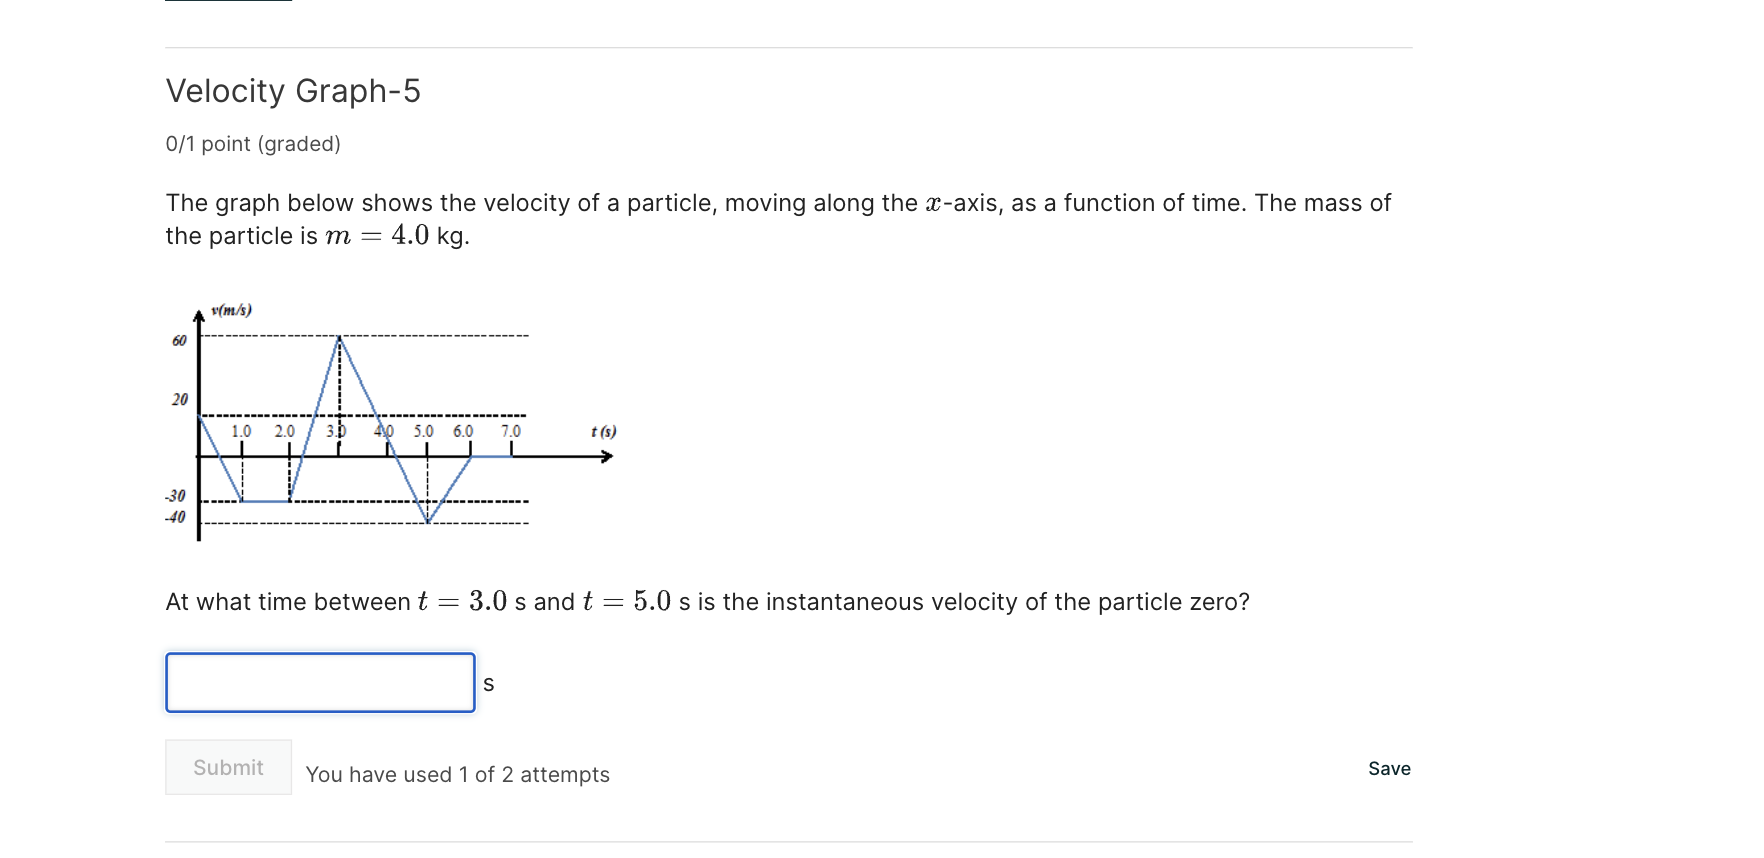Click the 'You have used 1 of 2 attempts' text
Image resolution: width=1764 pixels, height=858 pixels.
coord(457,774)
